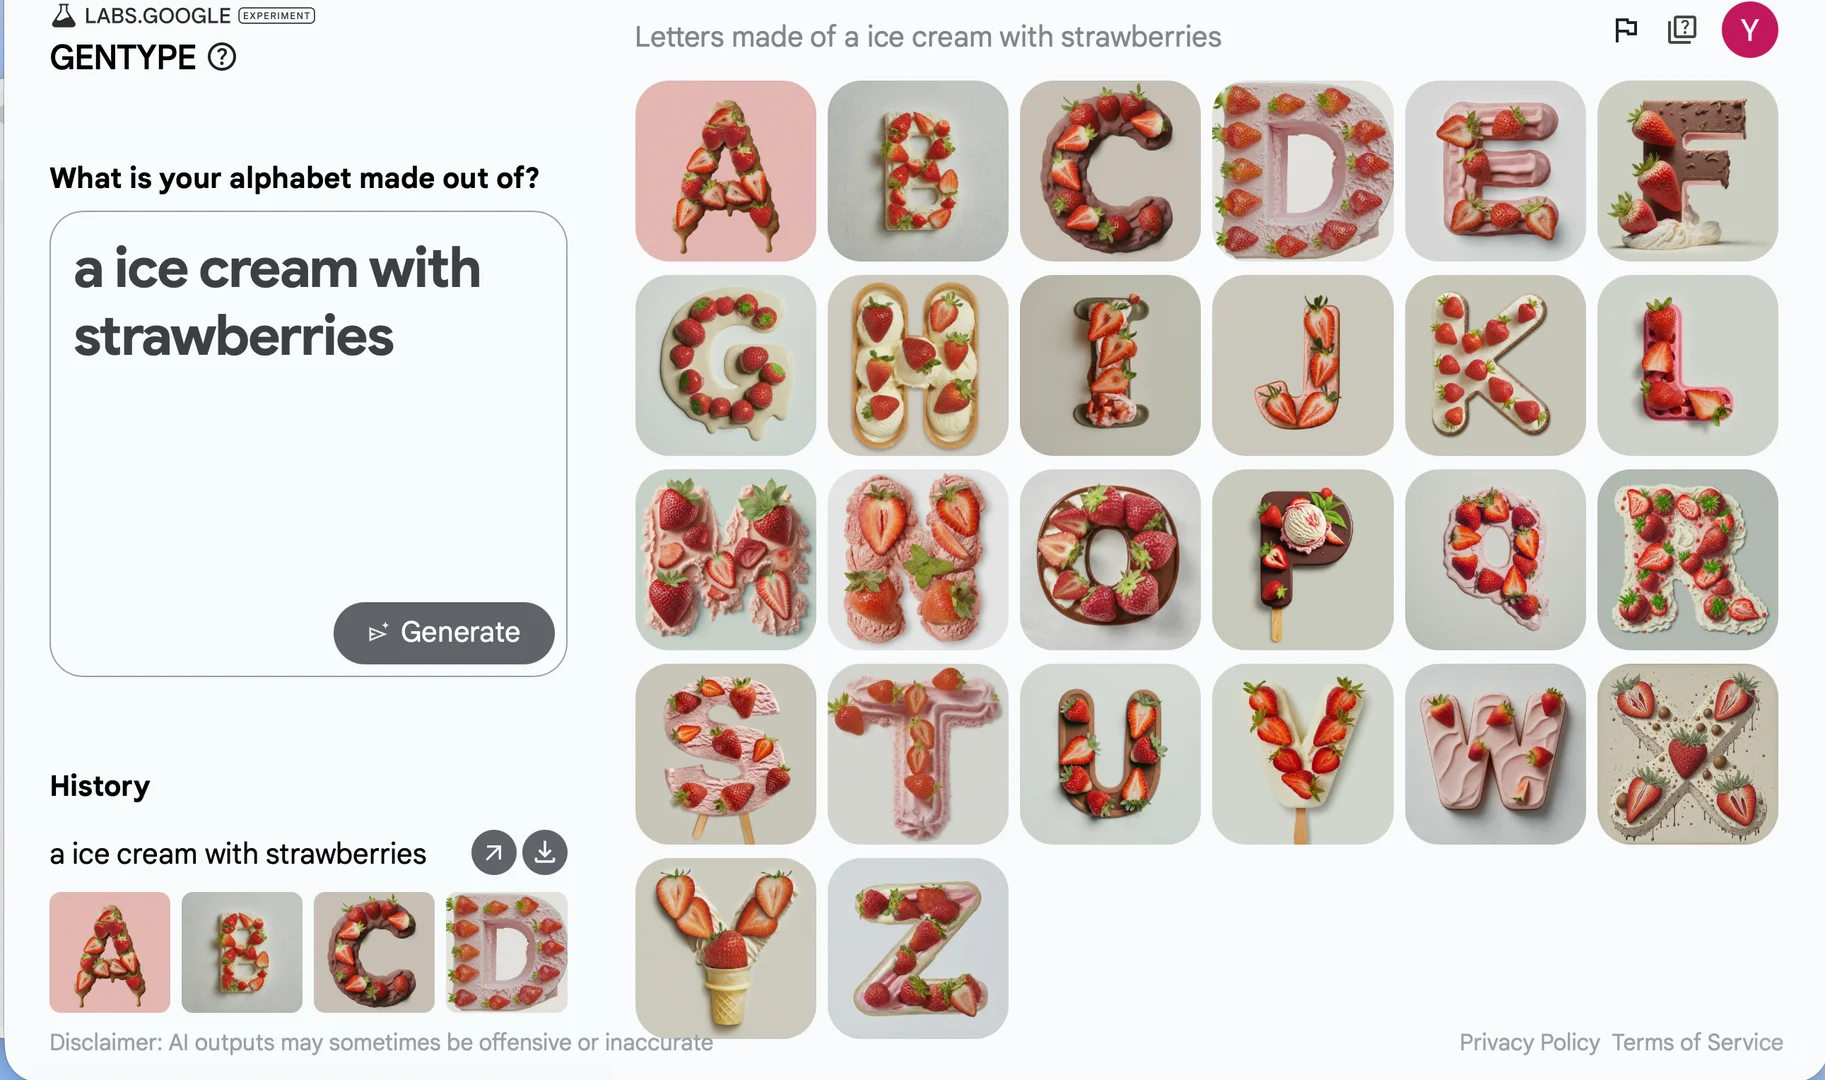Image resolution: width=1825 pixels, height=1080 pixels.
Task: Select the ice cream cone Y tile
Action: [725, 948]
